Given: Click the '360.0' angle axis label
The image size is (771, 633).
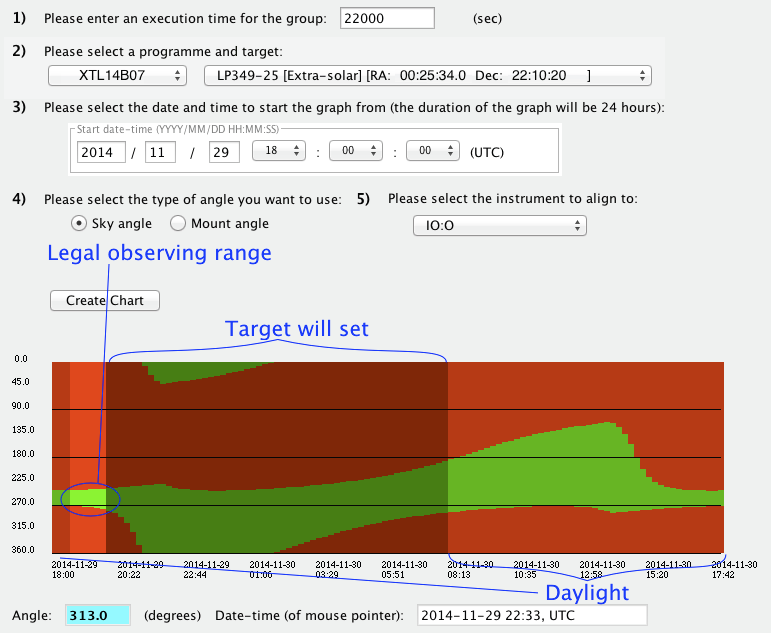Looking at the screenshot, I should point(23,550).
